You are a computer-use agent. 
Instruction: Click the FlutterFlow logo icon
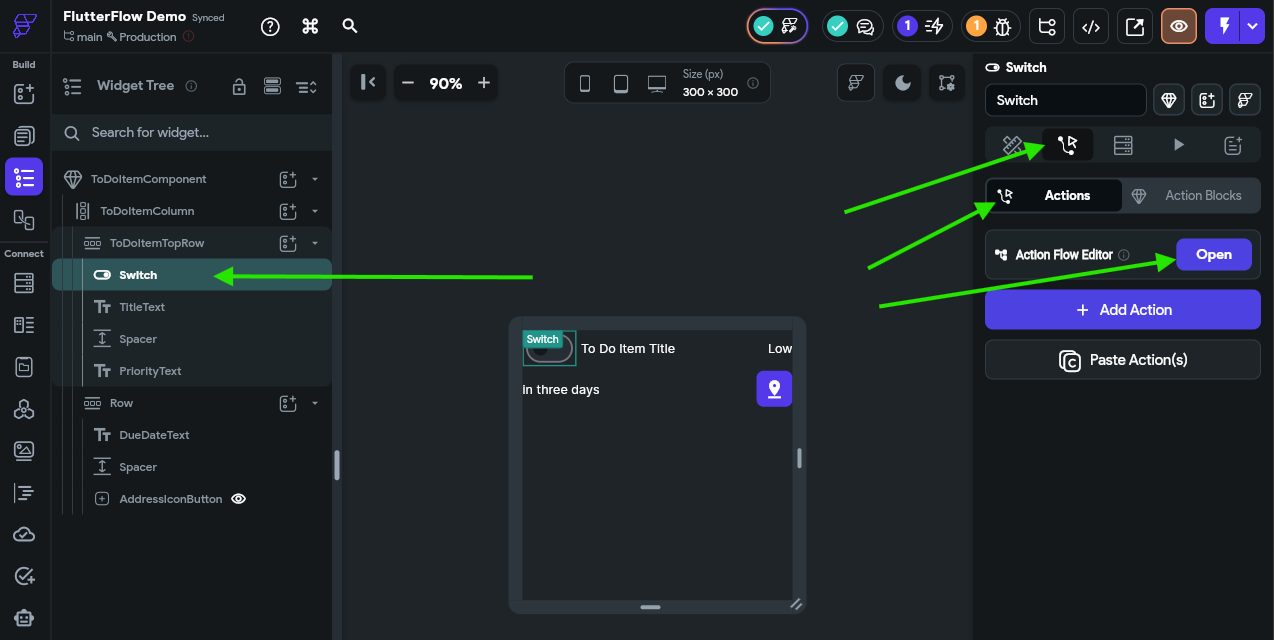pos(25,26)
